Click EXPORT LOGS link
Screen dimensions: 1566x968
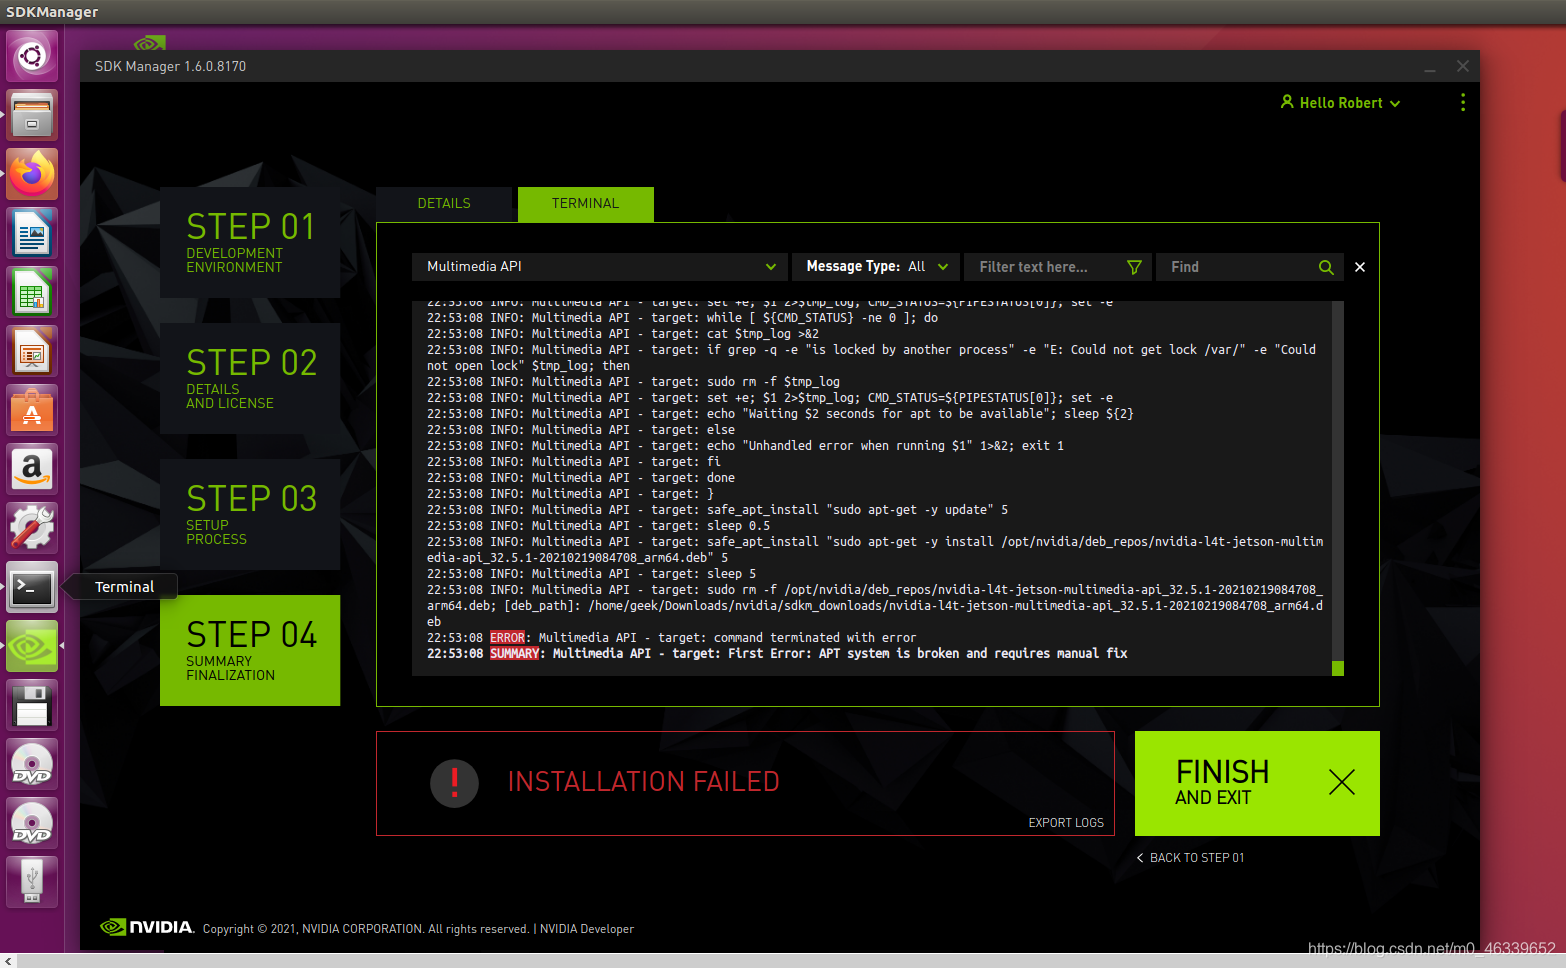click(x=1066, y=823)
